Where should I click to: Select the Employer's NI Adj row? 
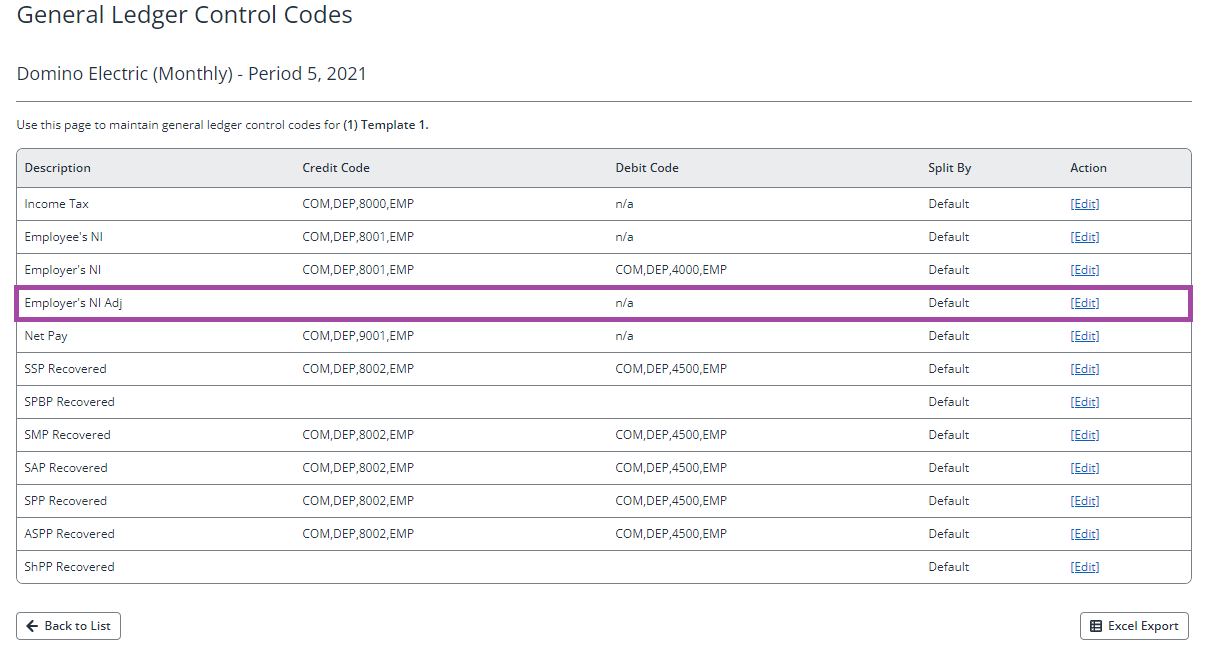tap(500, 302)
